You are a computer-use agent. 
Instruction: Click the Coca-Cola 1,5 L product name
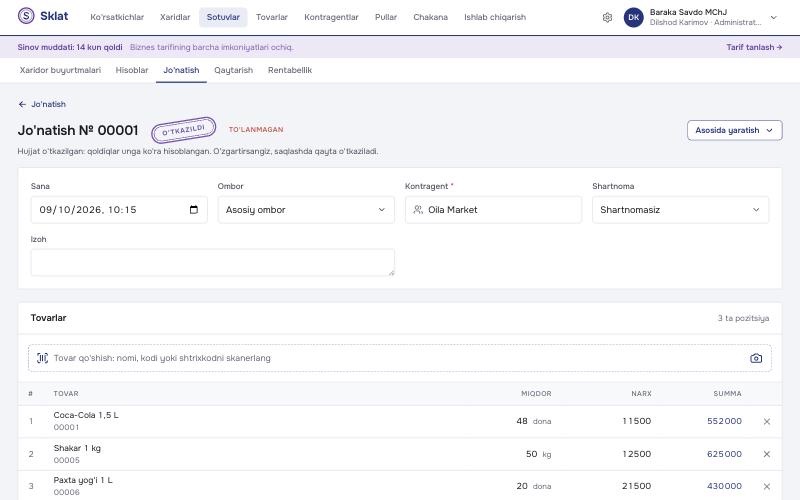coord(86,415)
